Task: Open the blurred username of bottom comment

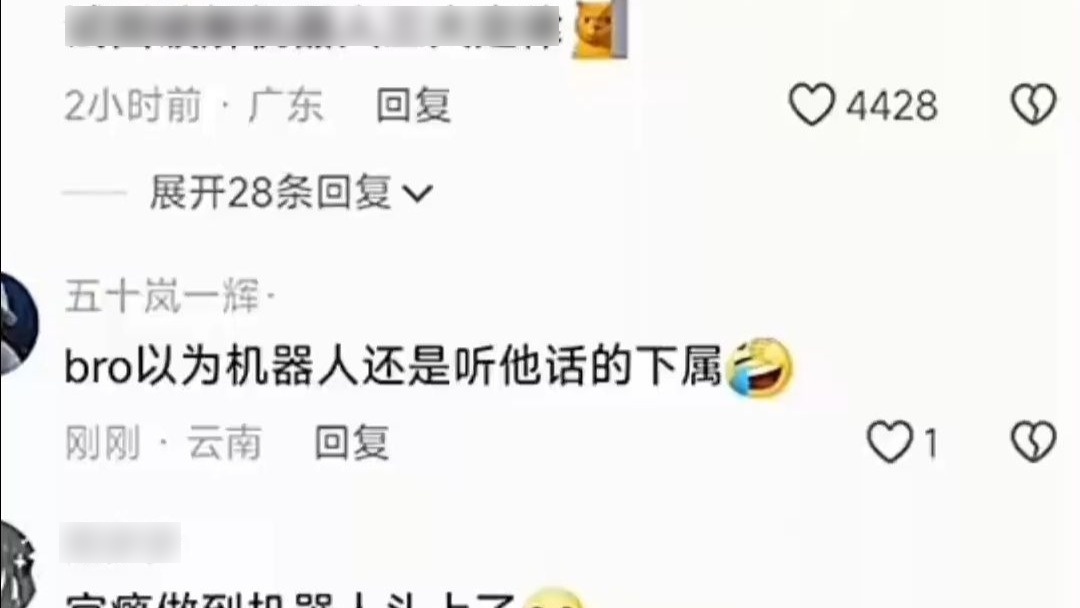Action: click(121, 543)
